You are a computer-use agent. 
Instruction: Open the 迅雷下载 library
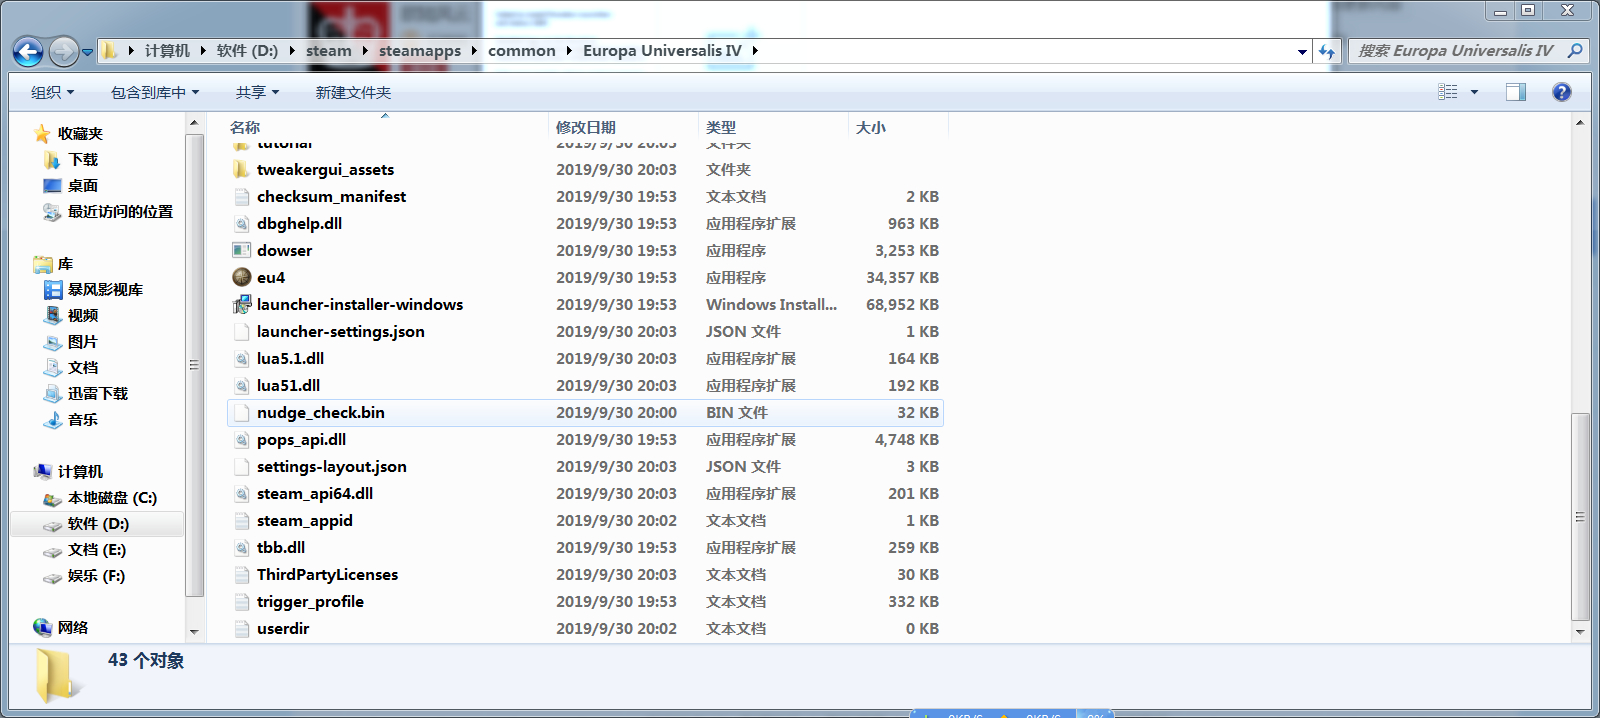click(86, 394)
